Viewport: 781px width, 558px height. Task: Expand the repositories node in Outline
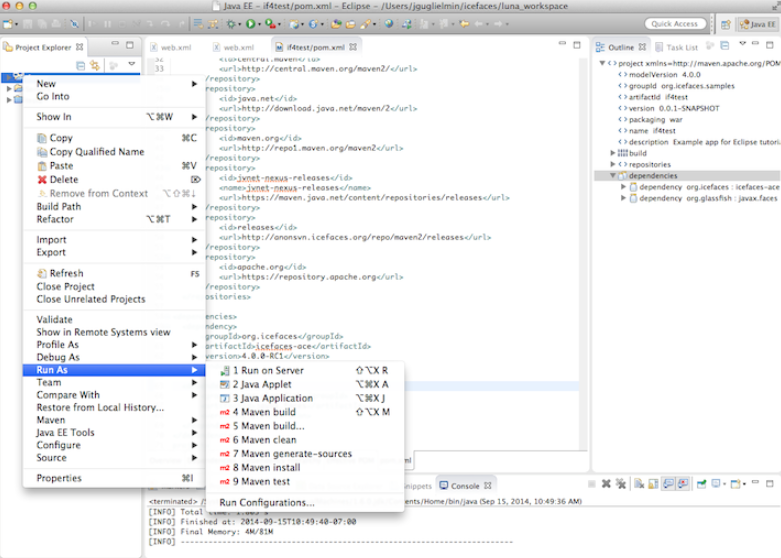612,164
